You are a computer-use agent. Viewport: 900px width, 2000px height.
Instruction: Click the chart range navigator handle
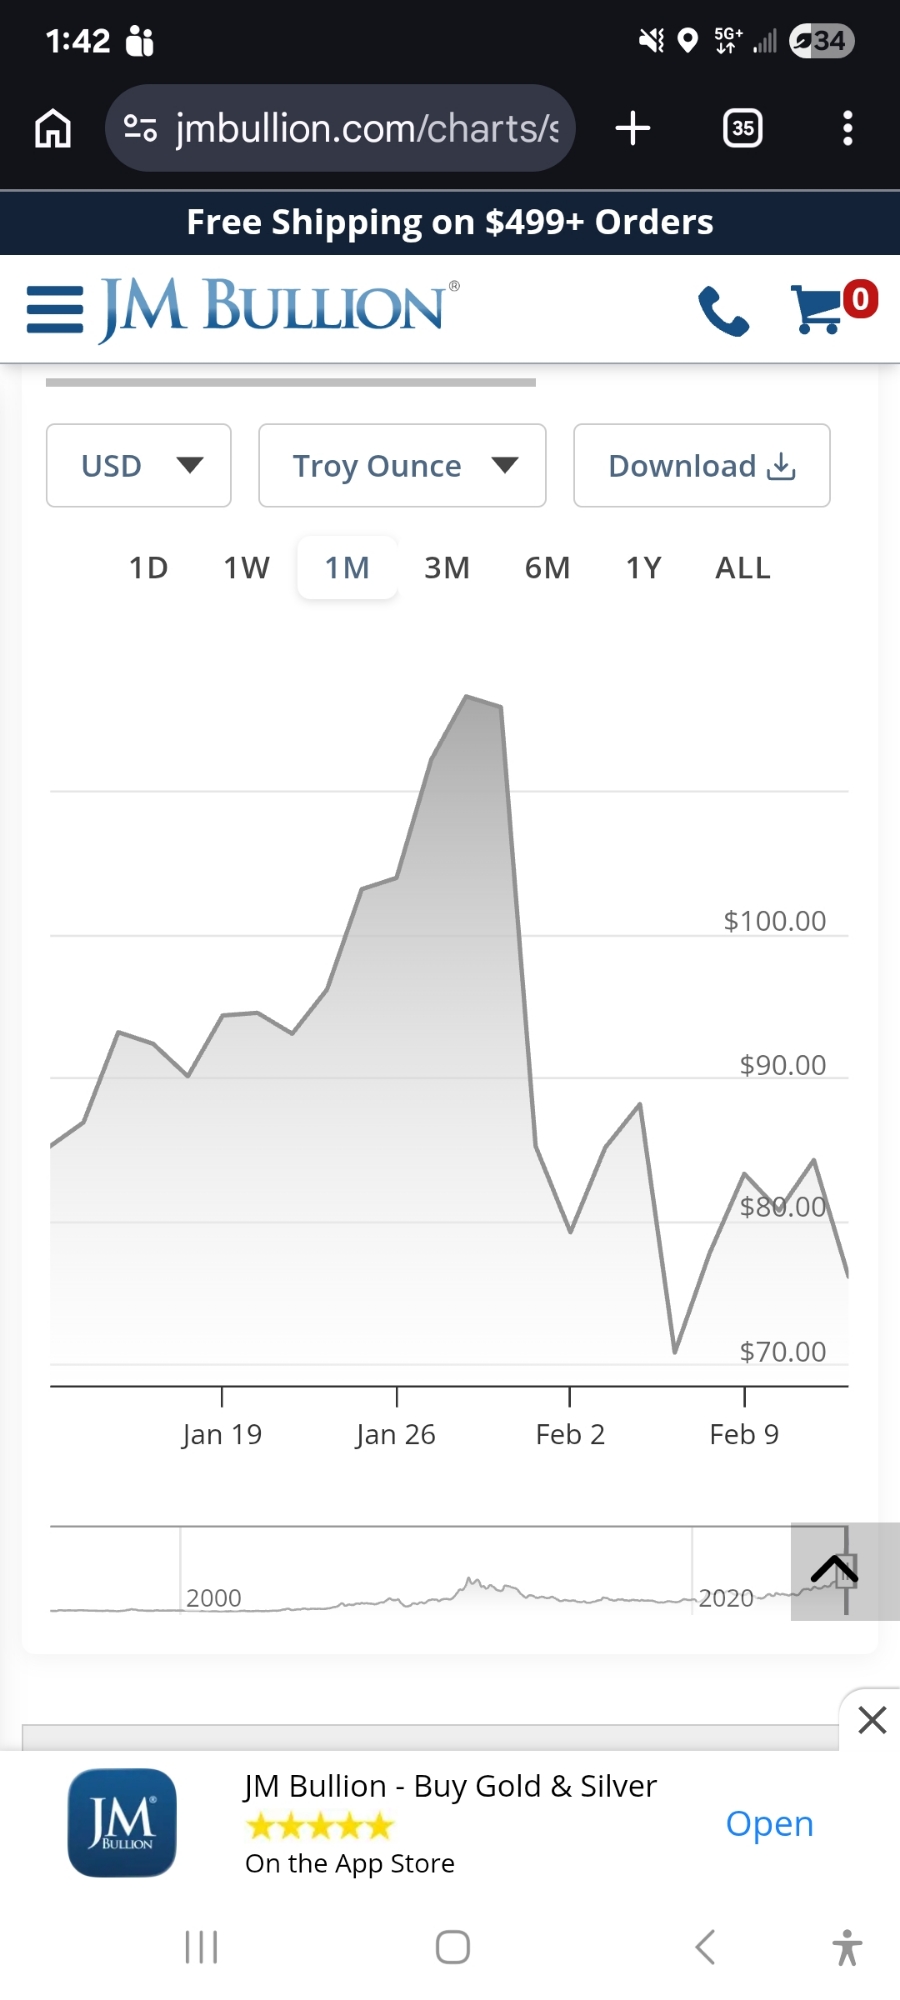846,1572
